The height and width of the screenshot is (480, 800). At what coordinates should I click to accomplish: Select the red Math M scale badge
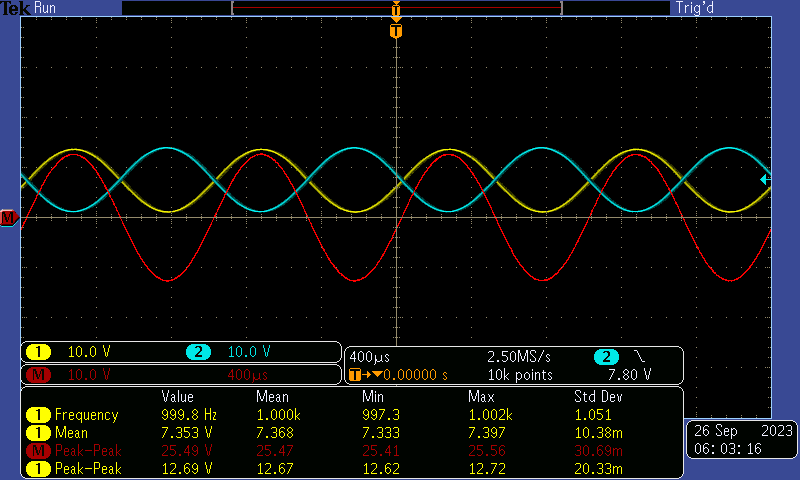pyautogui.click(x=38, y=375)
